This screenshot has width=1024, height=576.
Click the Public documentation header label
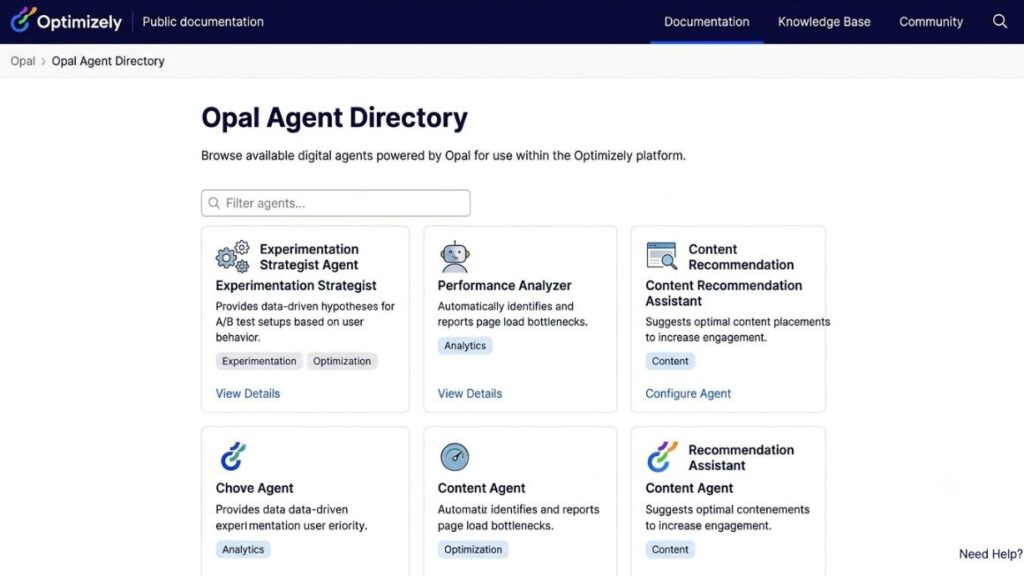click(203, 22)
